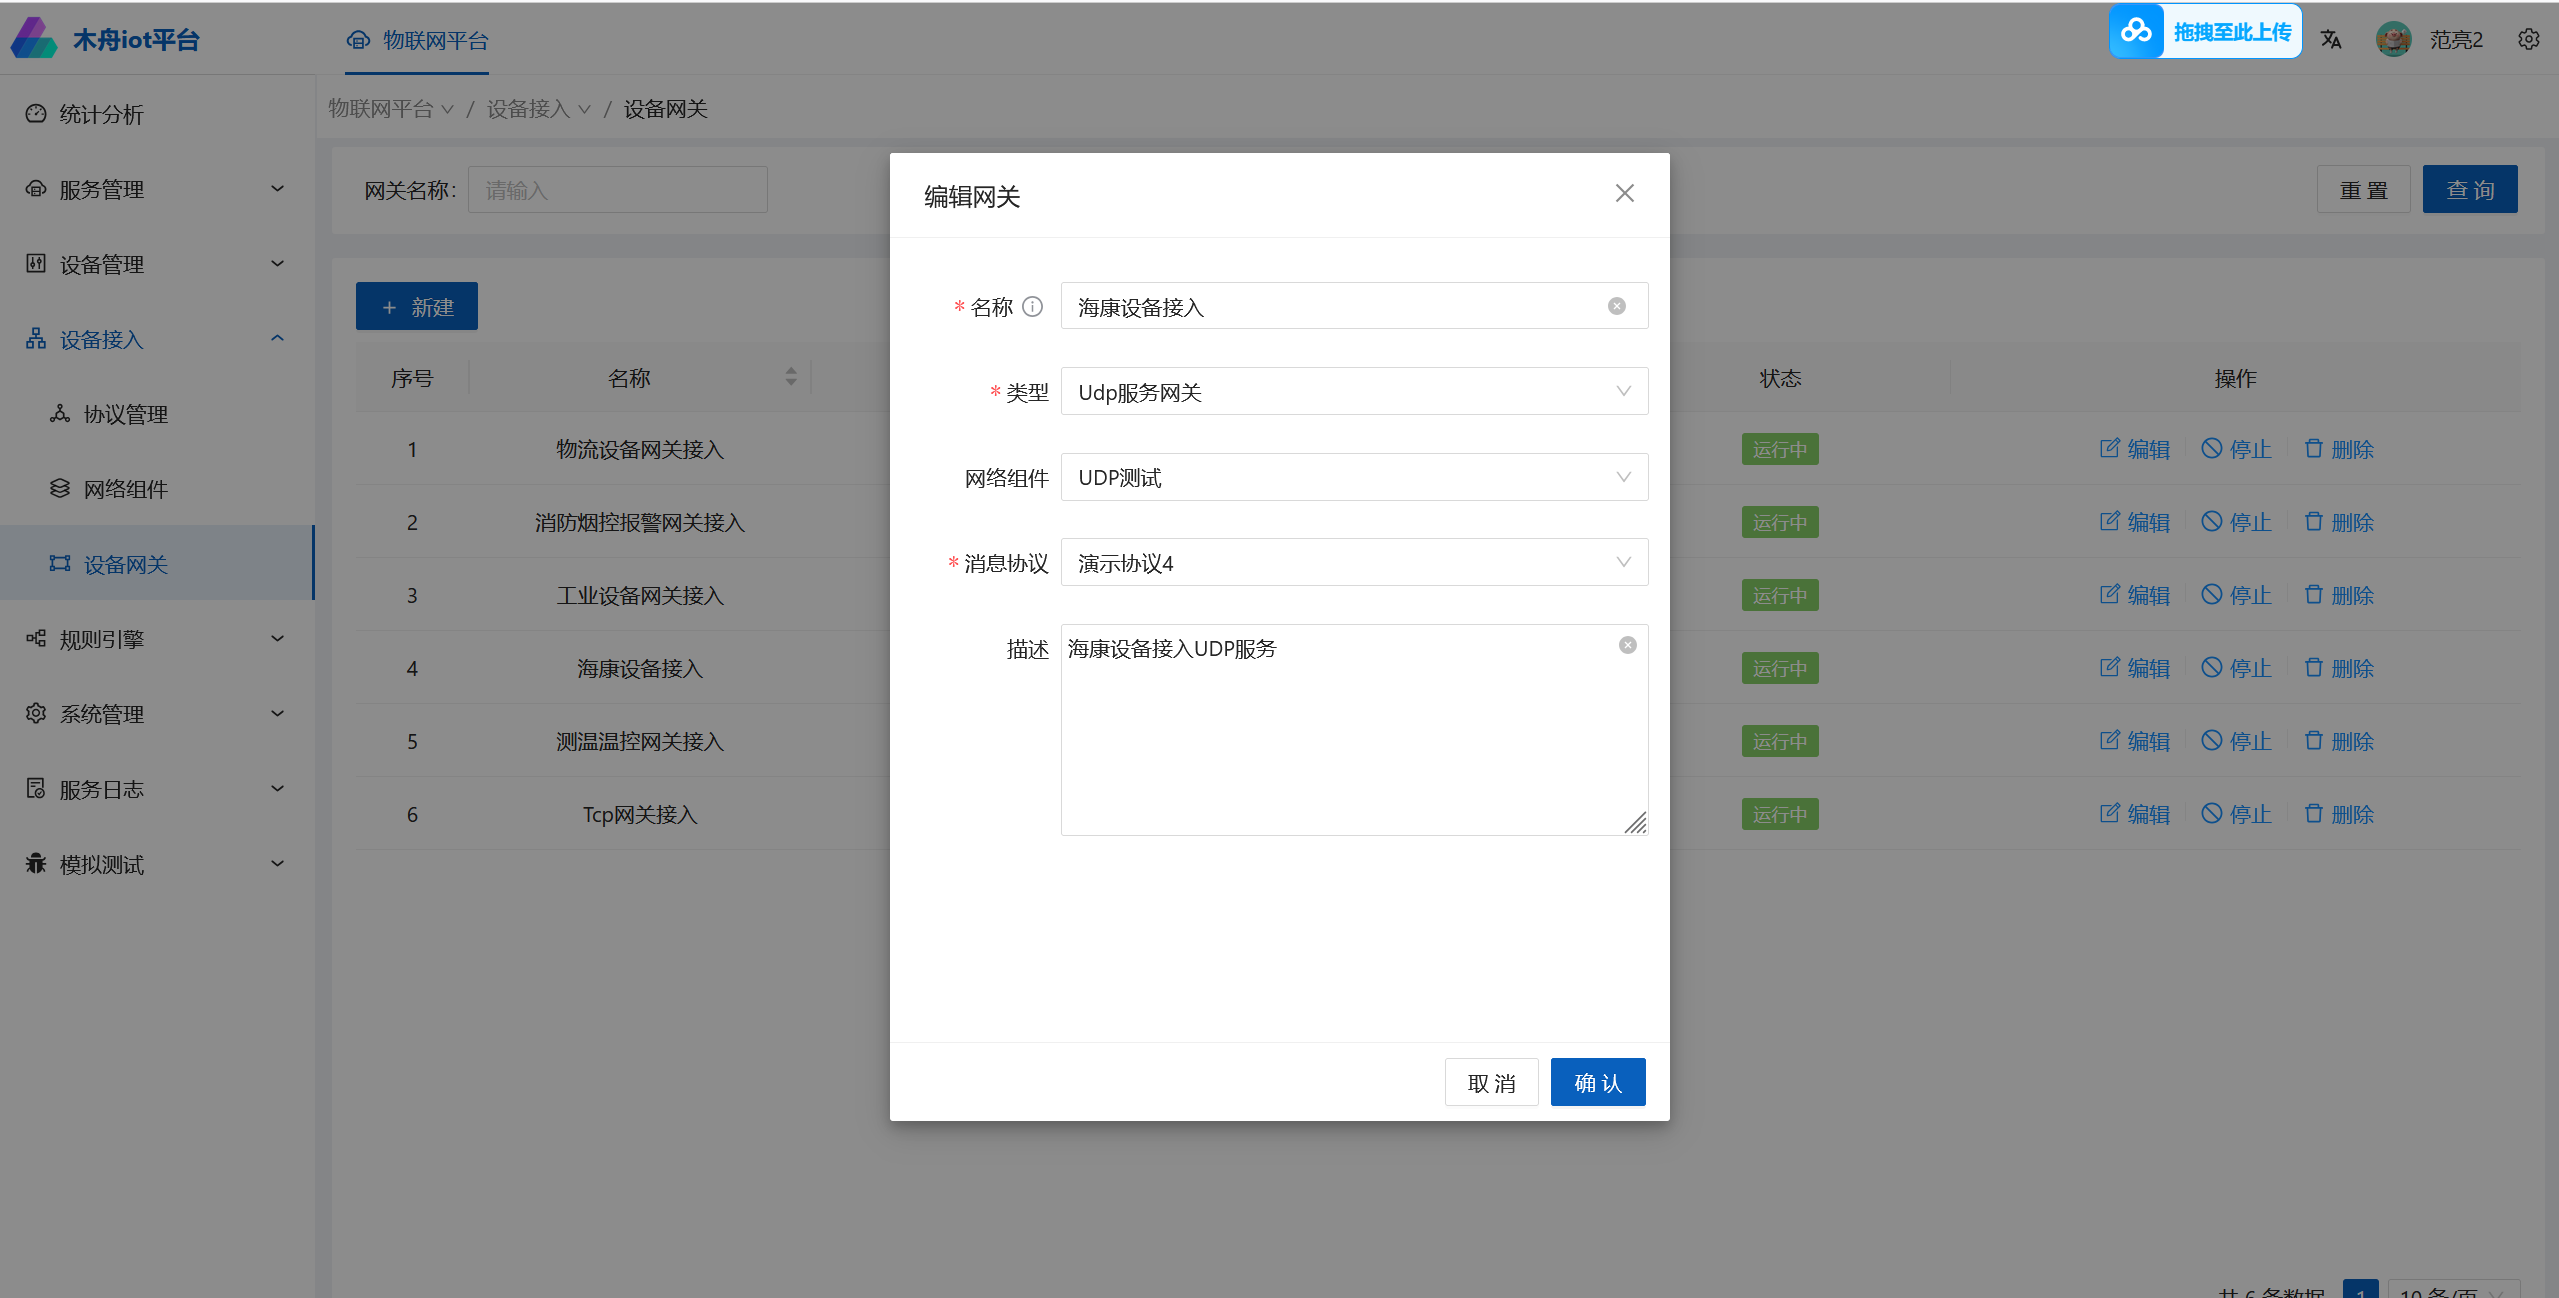This screenshot has width=2559, height=1298.
Task: Click the 确认 button
Action: click(x=1597, y=1083)
